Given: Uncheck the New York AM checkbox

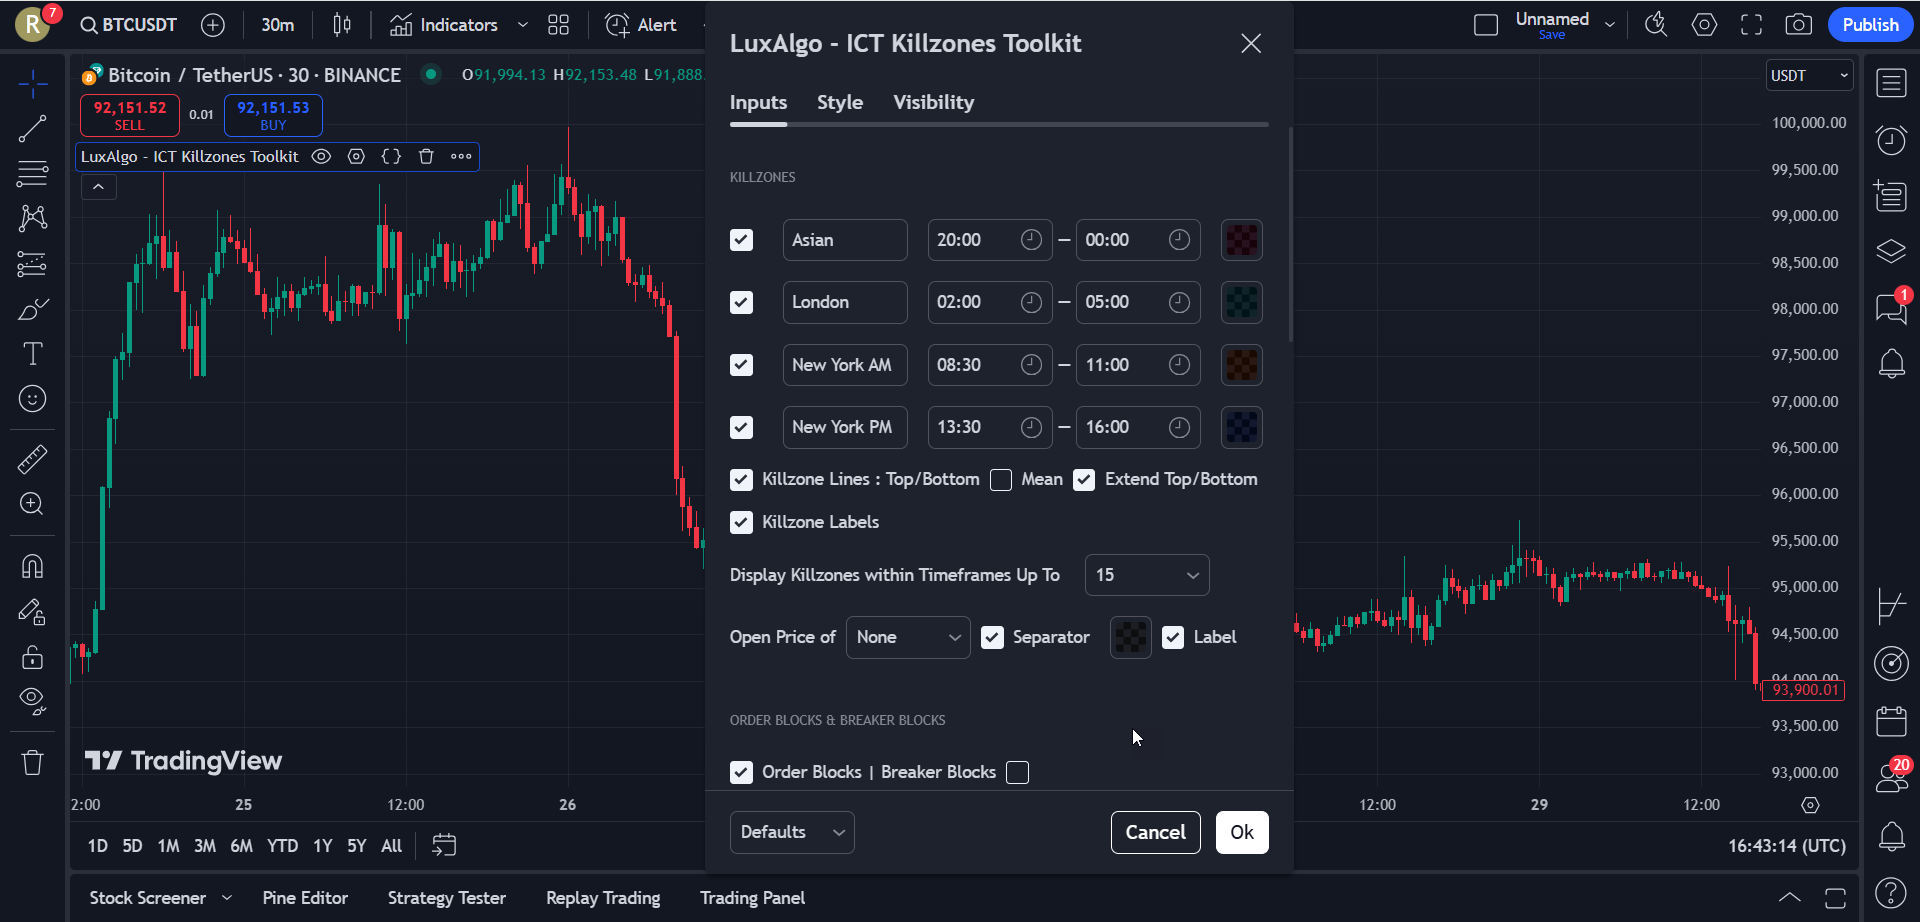Looking at the screenshot, I should point(741,365).
